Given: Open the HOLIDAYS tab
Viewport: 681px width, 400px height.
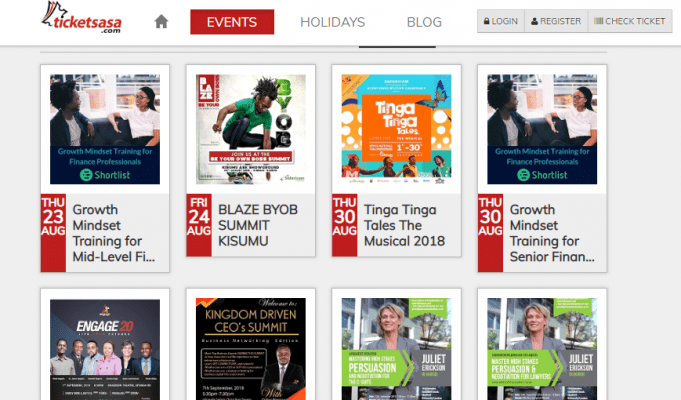Looking at the screenshot, I should coord(332,22).
